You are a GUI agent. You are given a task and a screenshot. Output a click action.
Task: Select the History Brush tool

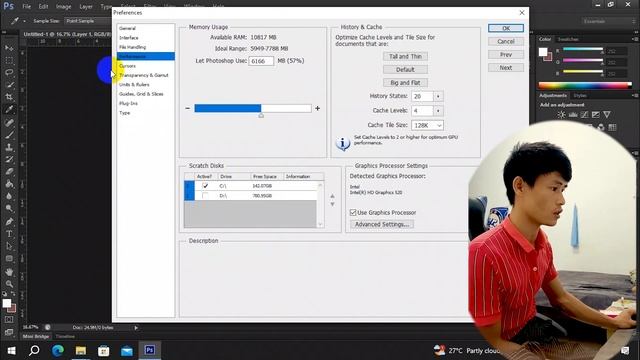pos(9,159)
